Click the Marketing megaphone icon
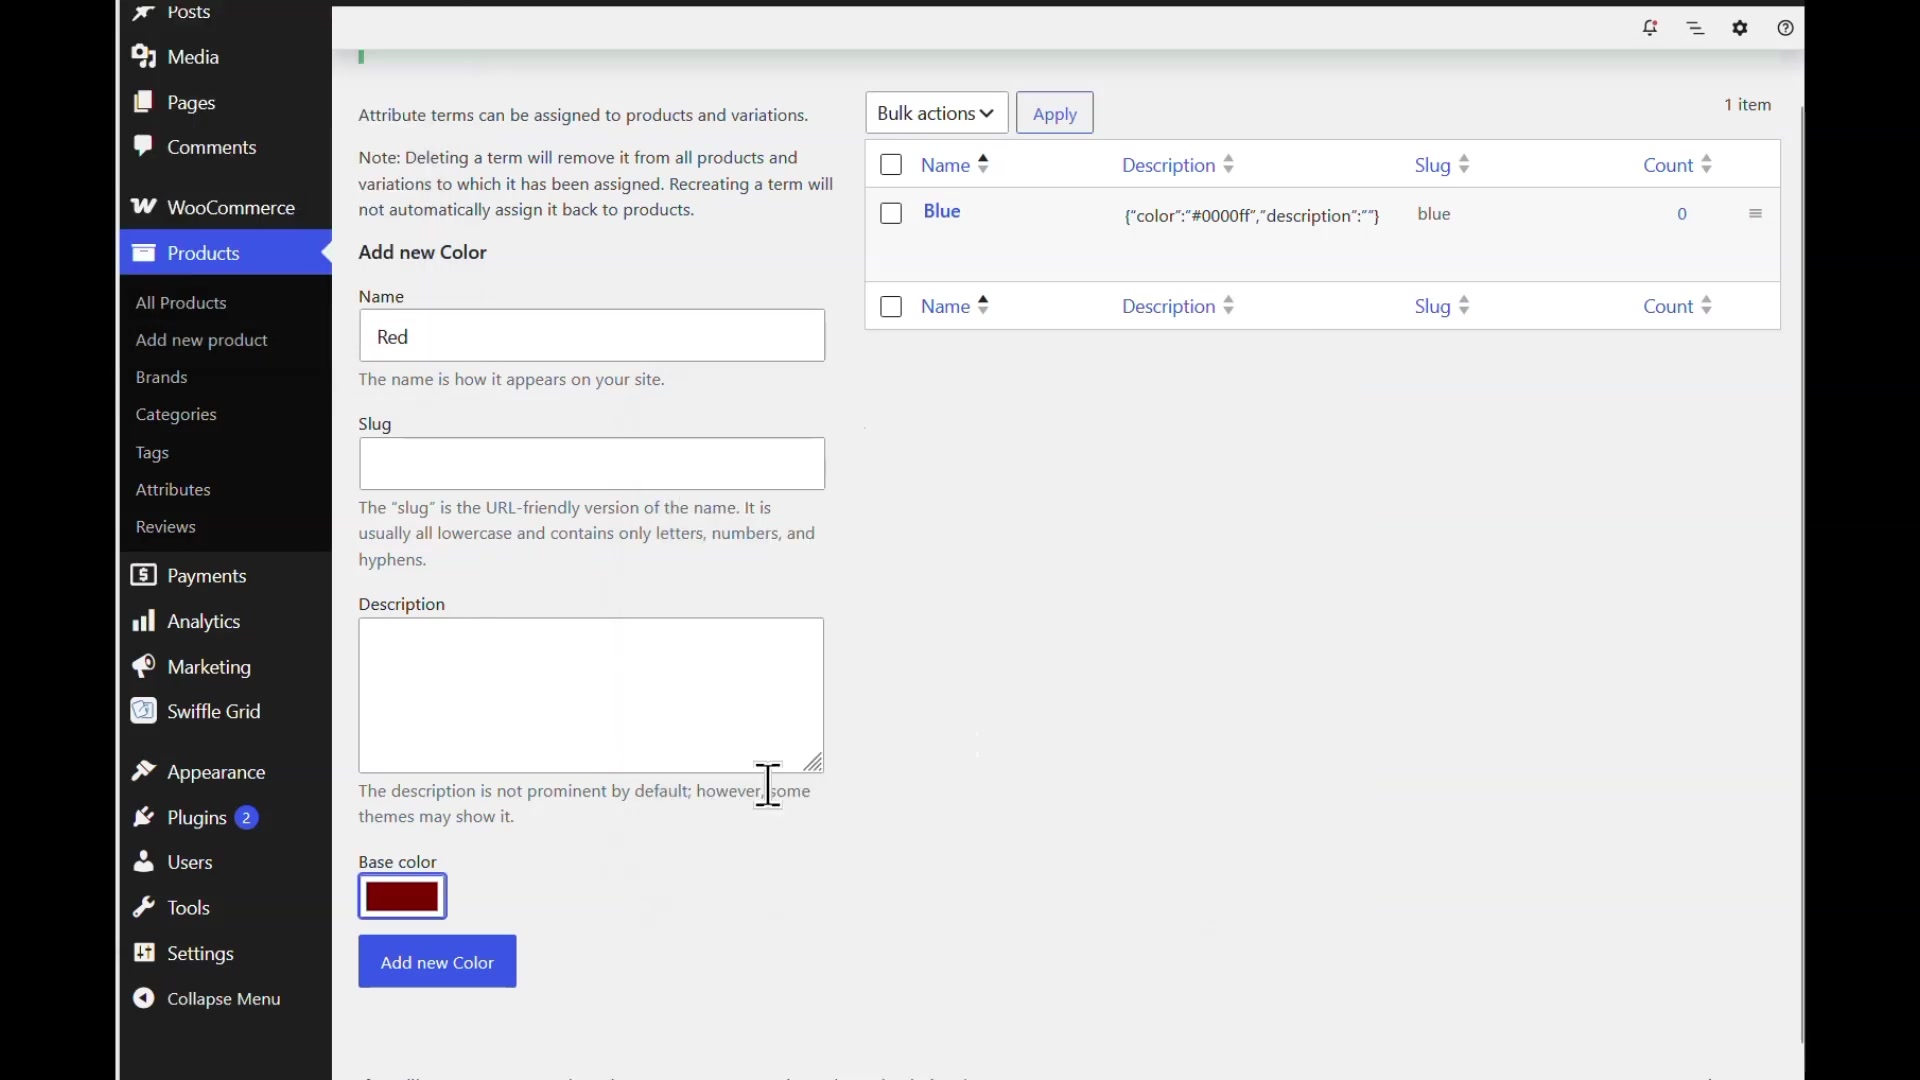Image resolution: width=1920 pixels, height=1080 pixels. (144, 666)
